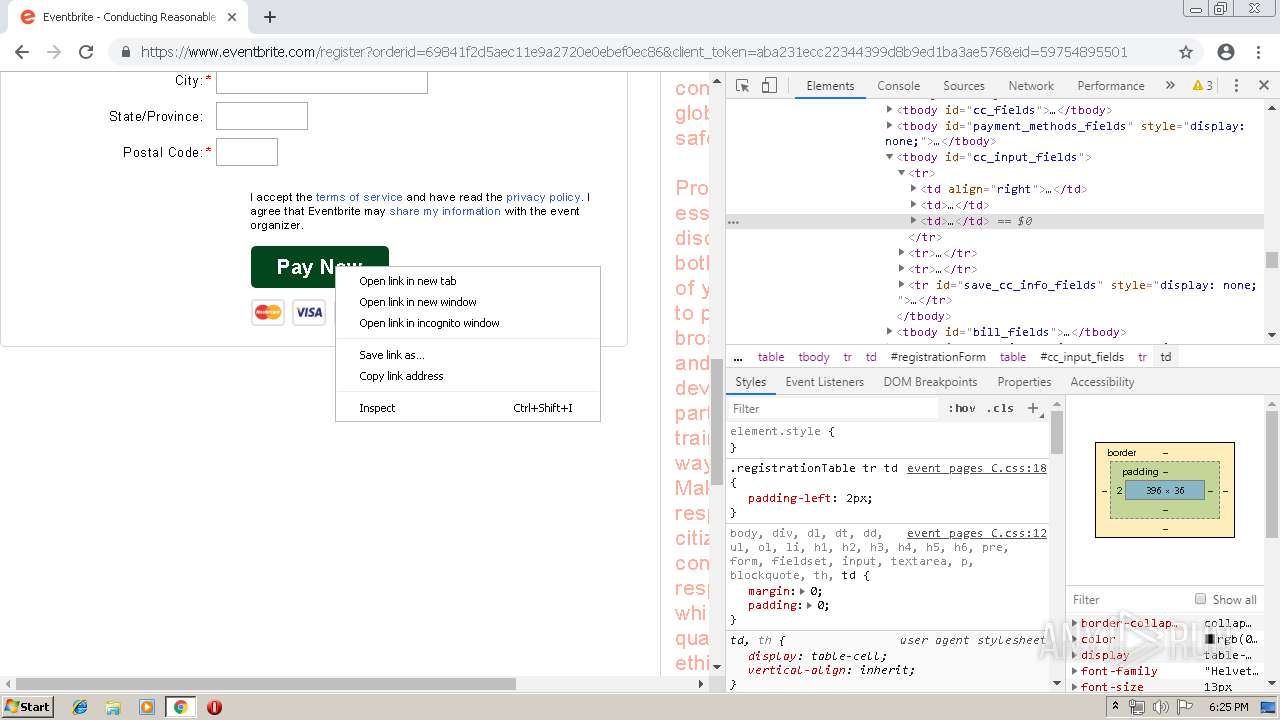Screen dimensions: 1280x720
Task: Click the color computed property swatch
Action: tap(1210, 639)
